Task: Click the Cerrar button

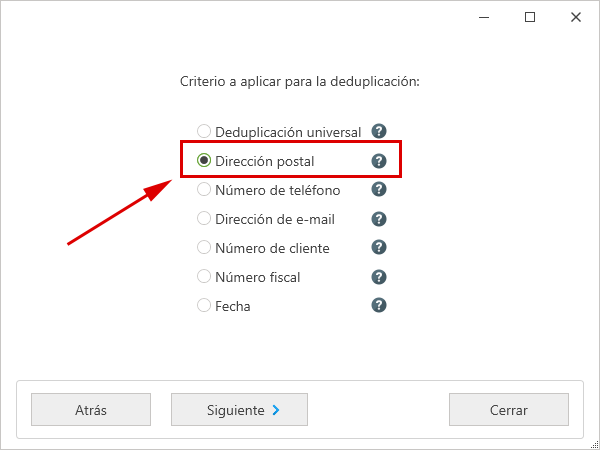Action: [509, 410]
